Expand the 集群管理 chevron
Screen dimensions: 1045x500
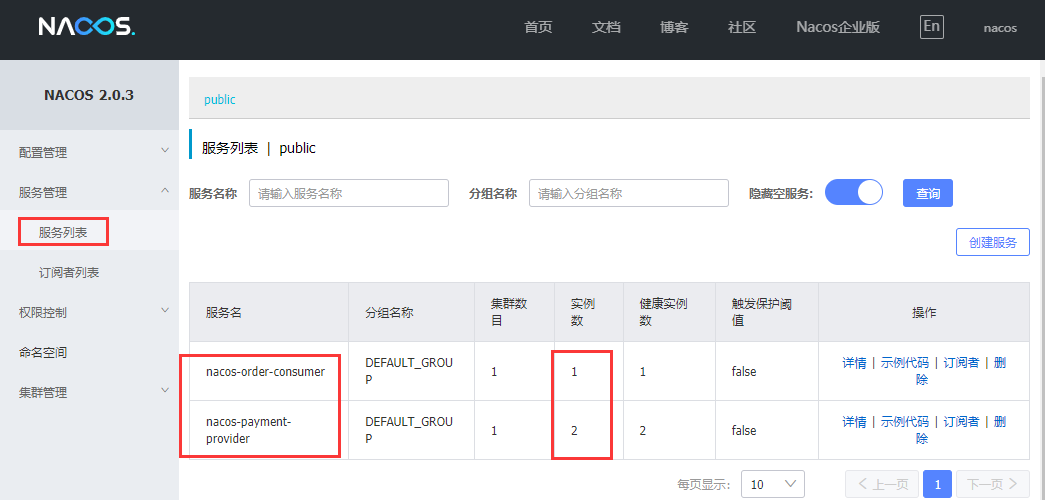tap(165, 391)
